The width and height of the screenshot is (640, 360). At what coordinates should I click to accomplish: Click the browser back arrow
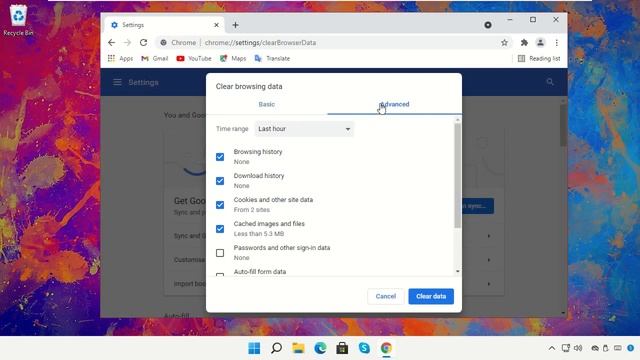[111, 42]
